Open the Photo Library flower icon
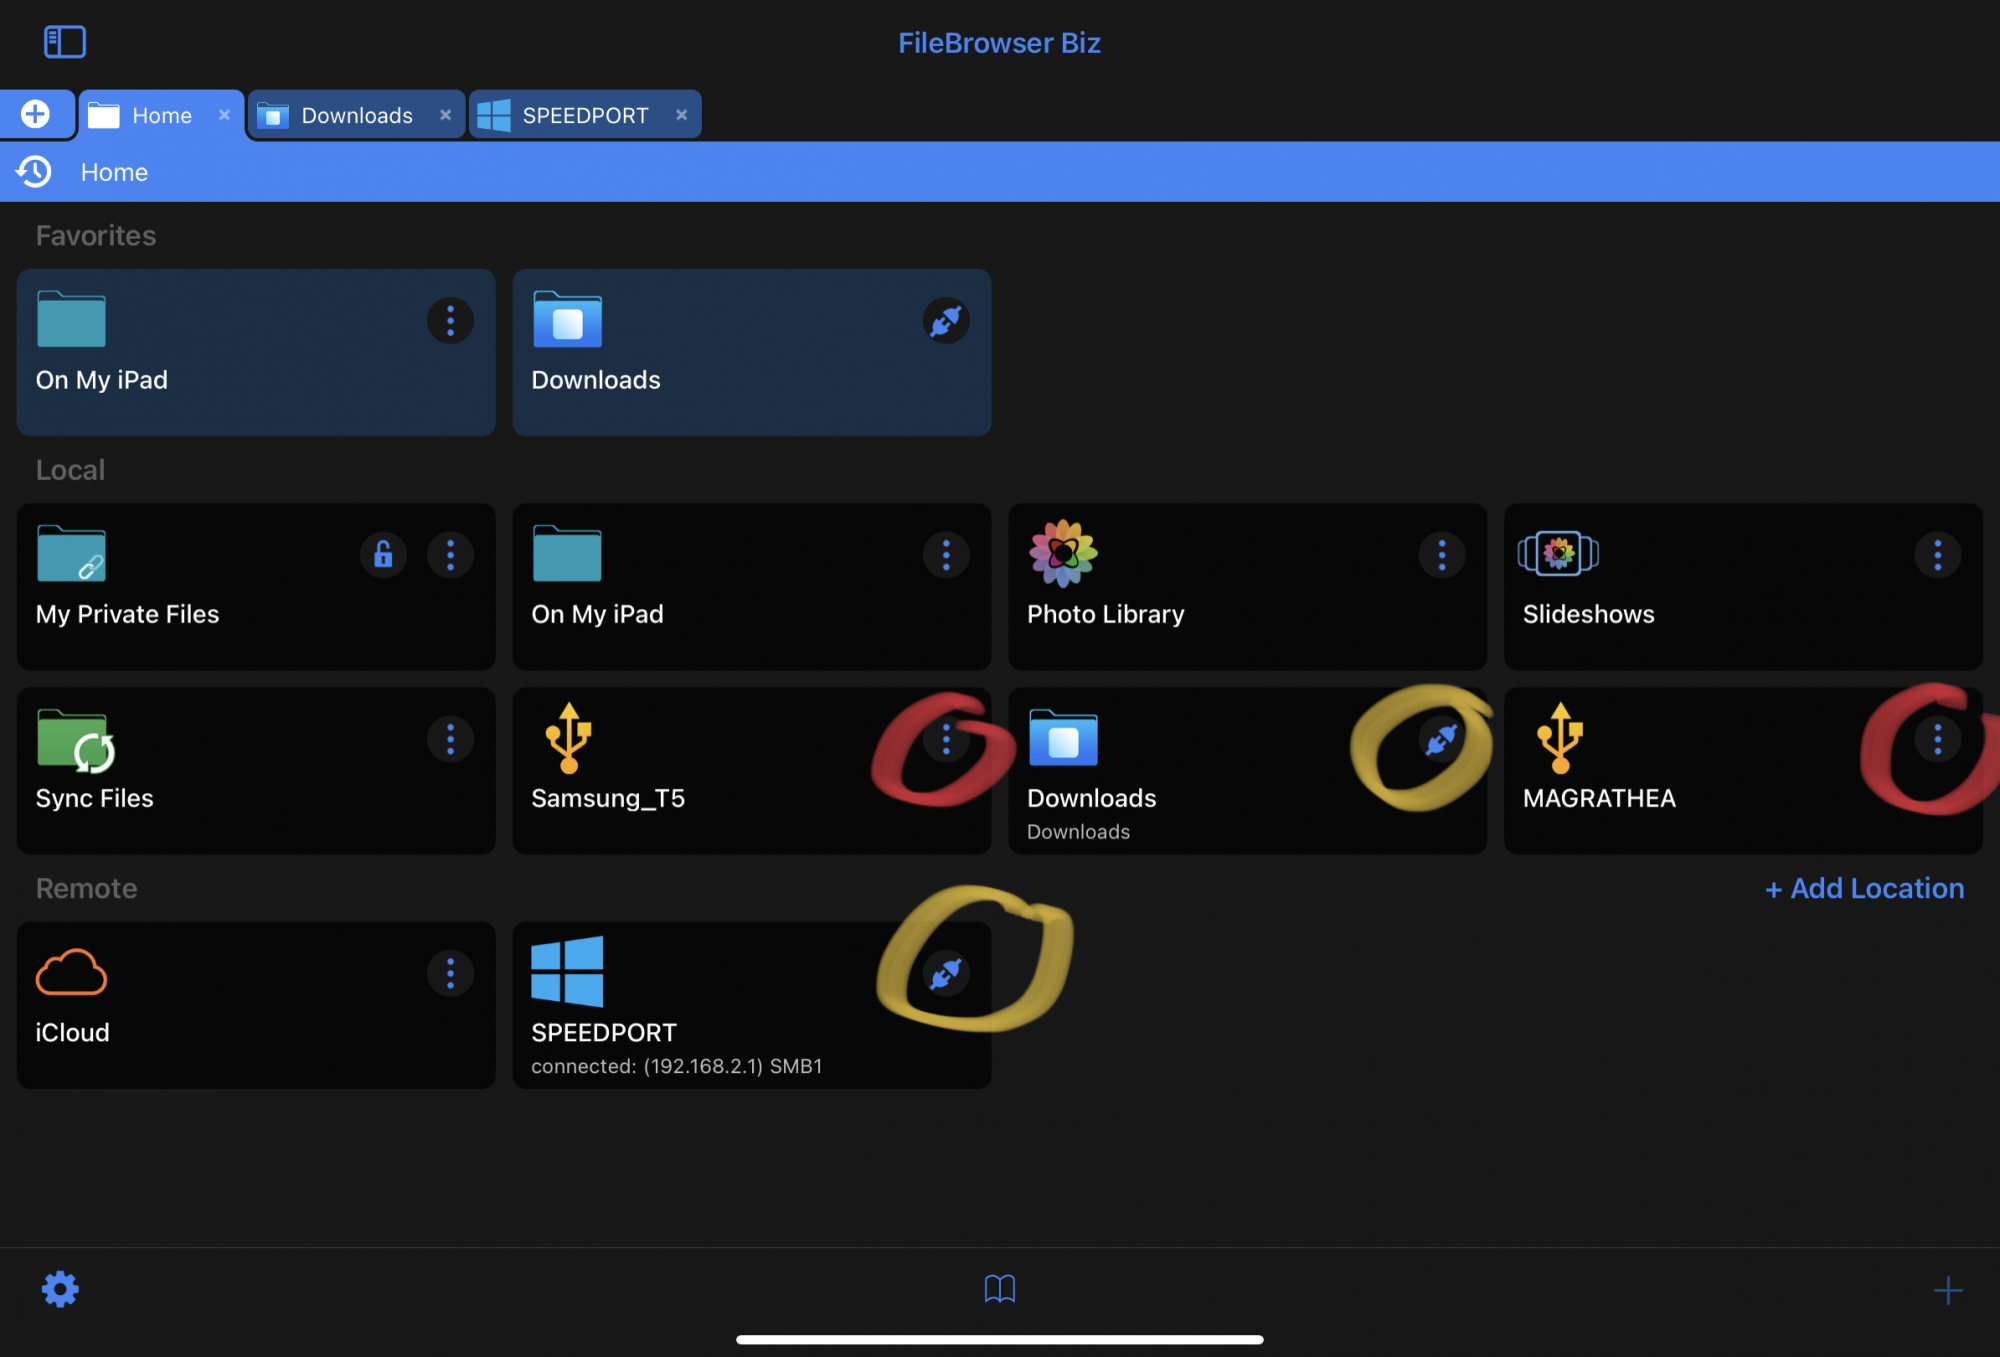Image resolution: width=2000 pixels, height=1357 pixels. [1063, 553]
